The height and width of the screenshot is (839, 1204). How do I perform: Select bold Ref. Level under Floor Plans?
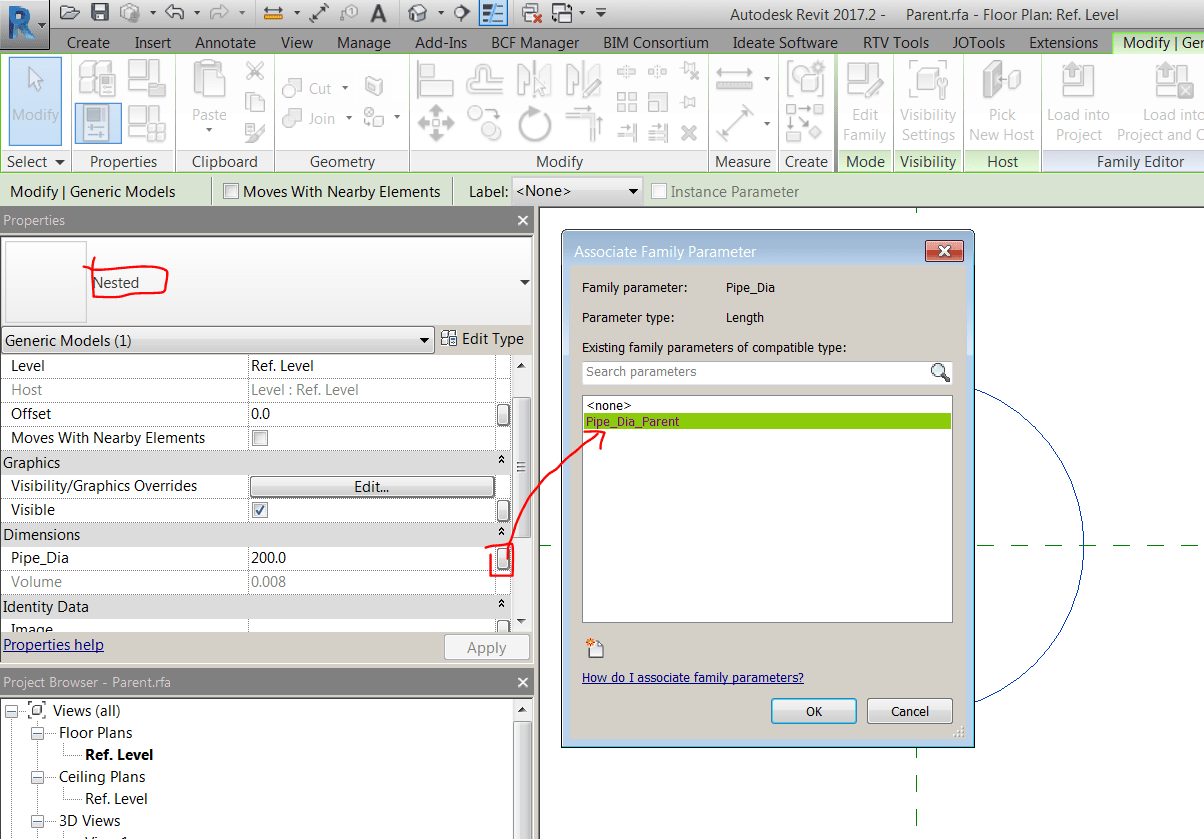[119, 755]
